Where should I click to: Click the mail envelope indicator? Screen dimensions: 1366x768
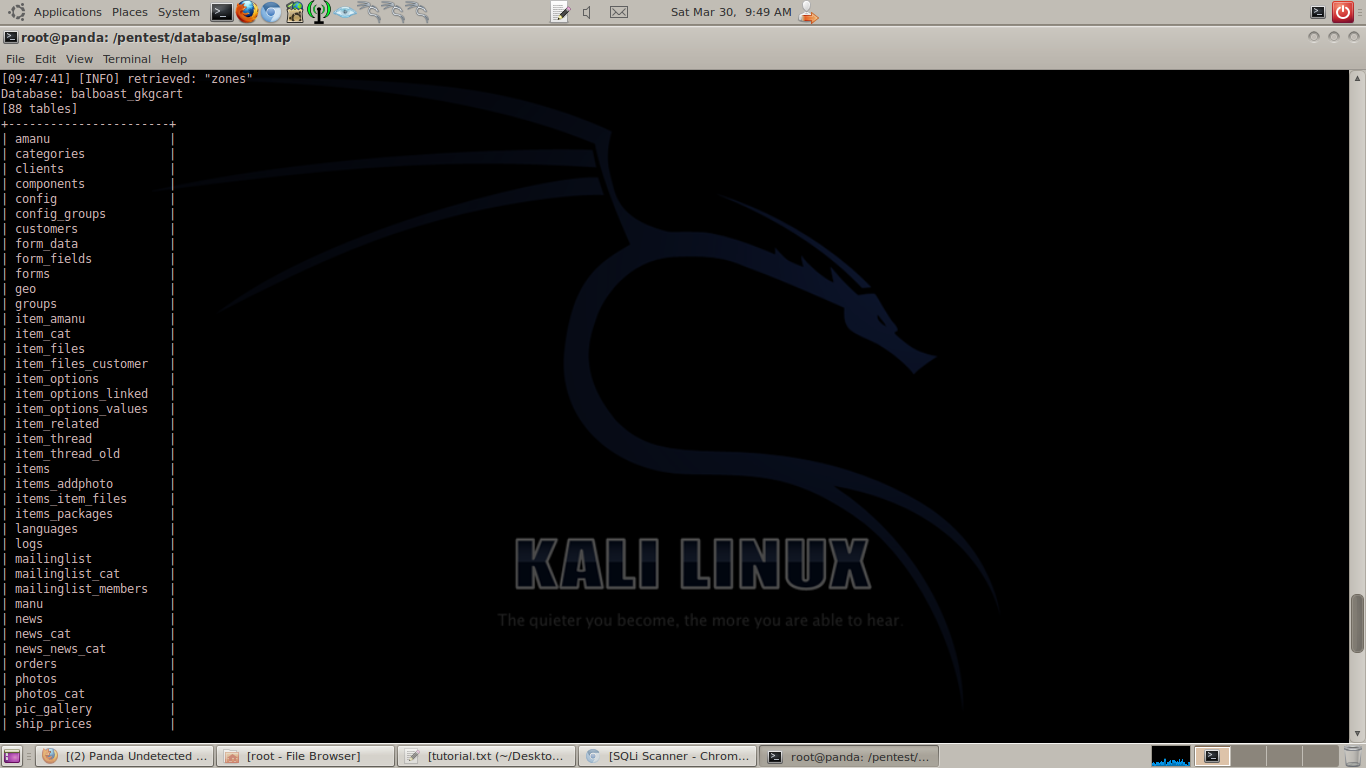click(619, 12)
